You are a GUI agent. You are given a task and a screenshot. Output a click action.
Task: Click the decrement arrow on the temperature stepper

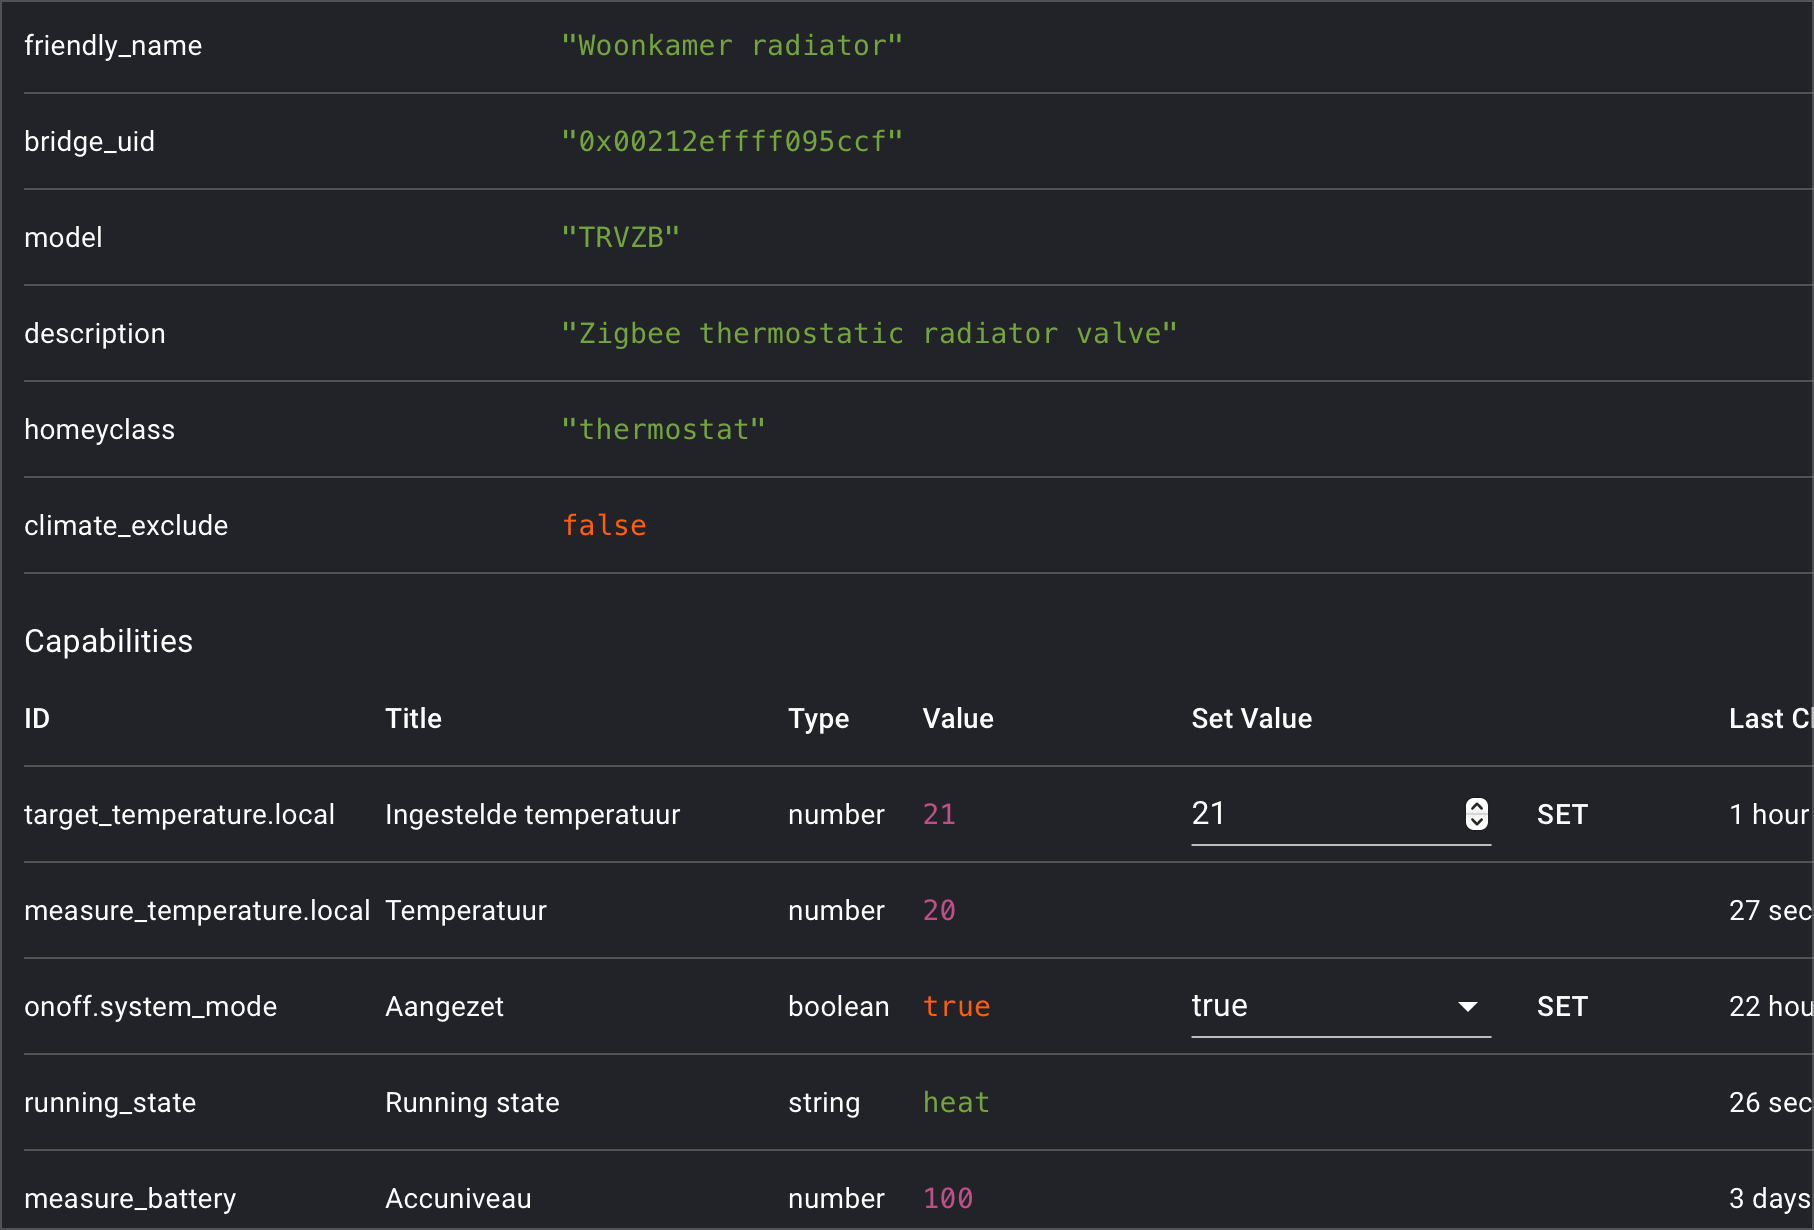point(1477,822)
